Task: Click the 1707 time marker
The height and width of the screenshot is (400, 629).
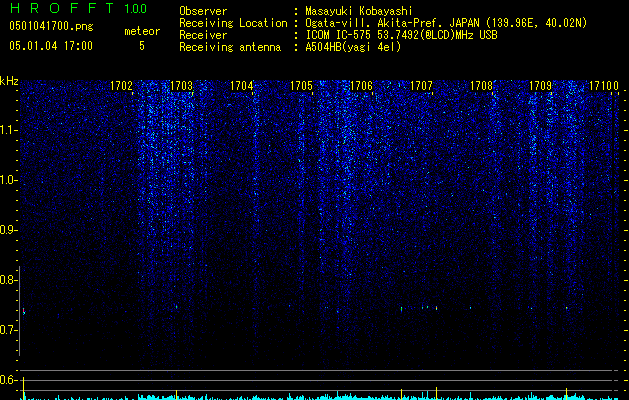Action: [x=421, y=86]
